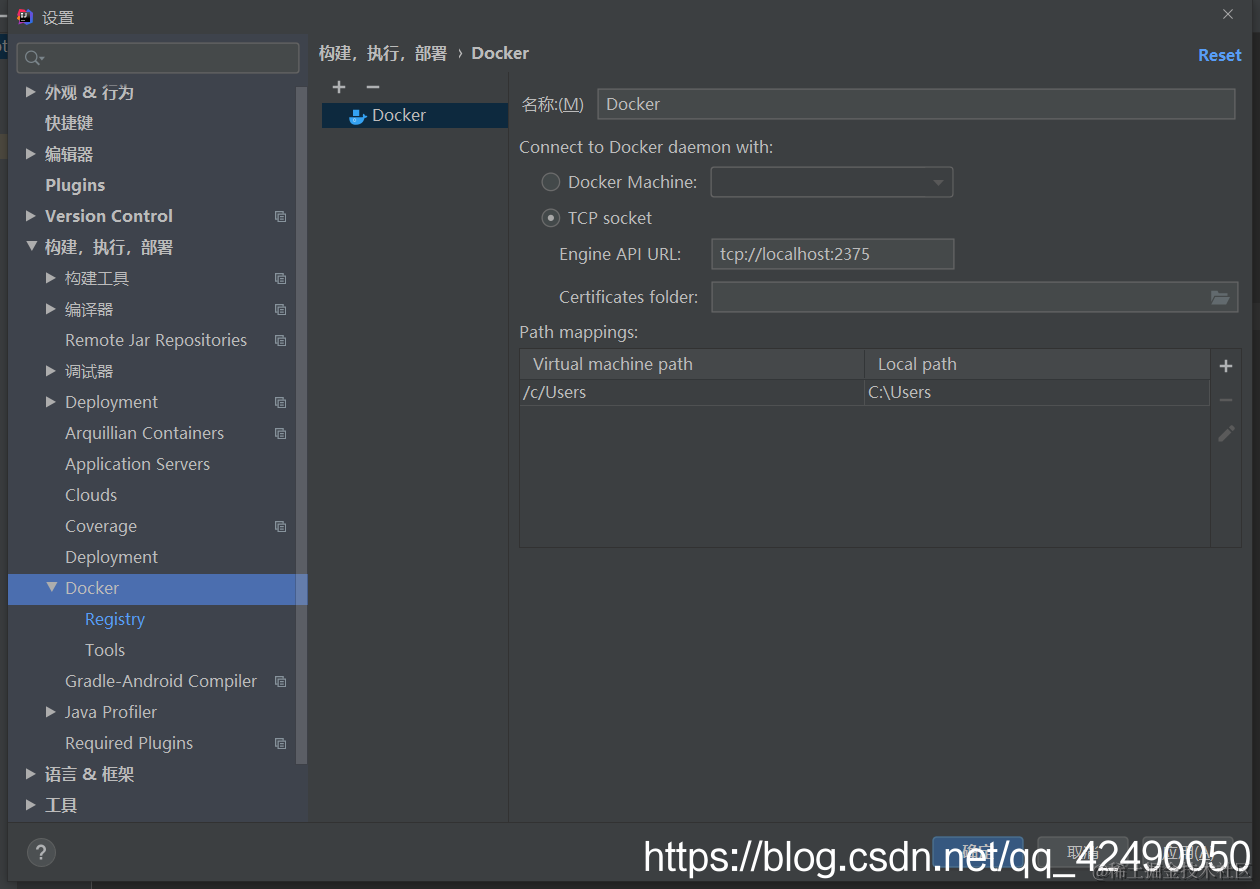Select TCP socket radio option
Viewport: 1260px width, 889px height.
click(550, 218)
